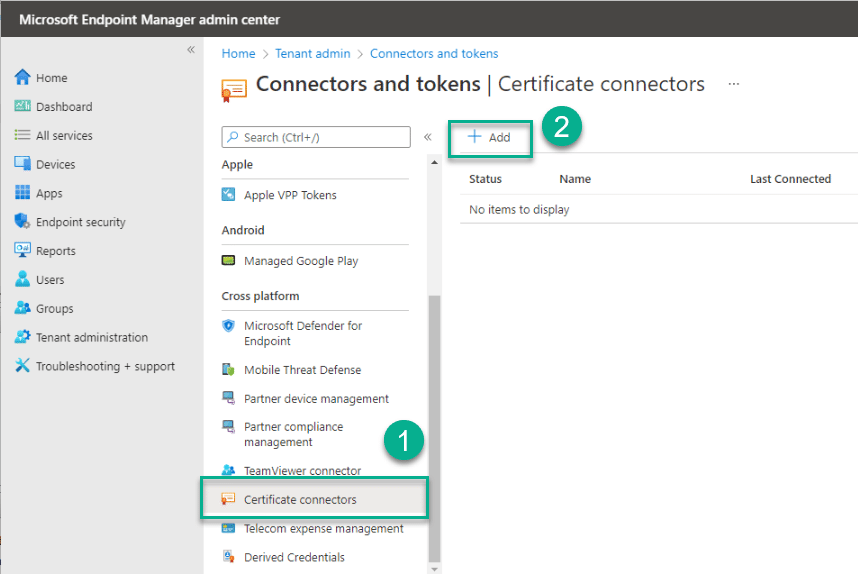Click the certificate icon beside page title
Image resolution: width=858 pixels, height=574 pixels.
[234, 90]
